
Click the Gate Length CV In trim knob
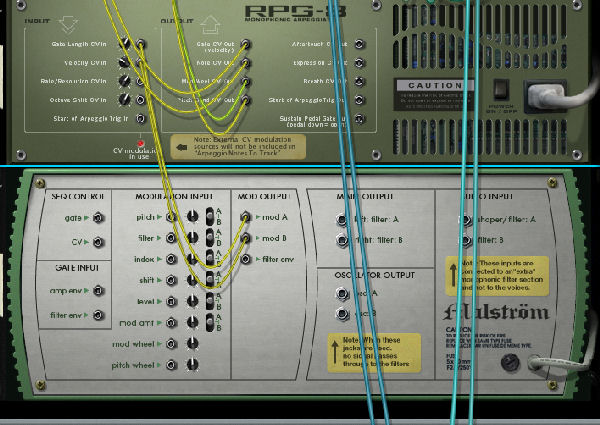click(x=124, y=43)
